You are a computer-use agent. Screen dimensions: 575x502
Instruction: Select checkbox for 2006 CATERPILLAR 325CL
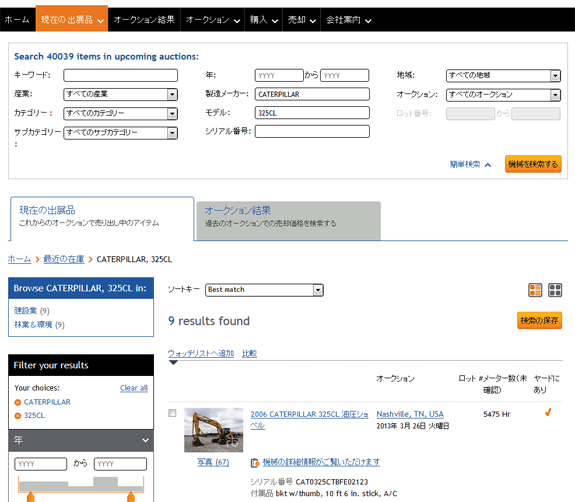point(172,413)
